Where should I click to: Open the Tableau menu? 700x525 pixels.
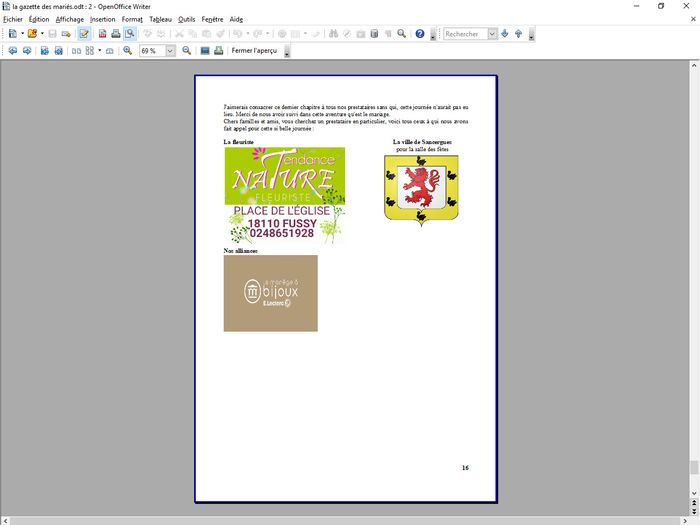pyautogui.click(x=160, y=19)
